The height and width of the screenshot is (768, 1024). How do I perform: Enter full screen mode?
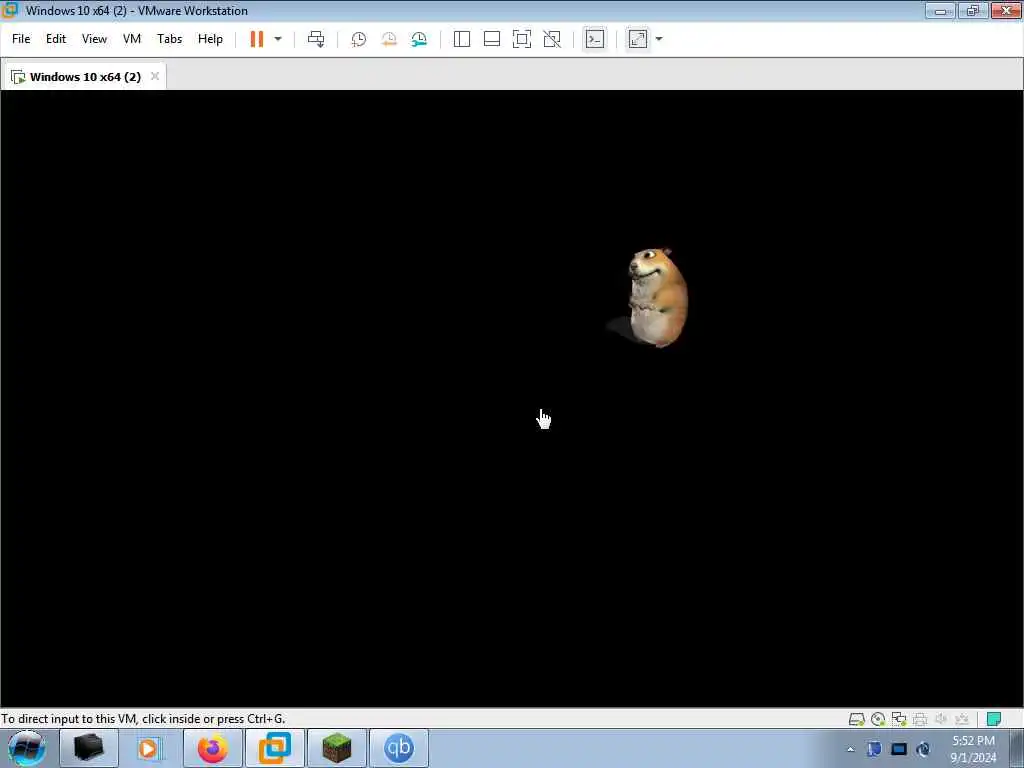pyautogui.click(x=522, y=39)
